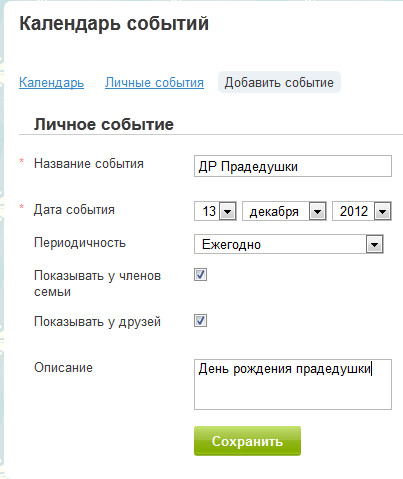403x479 pixels.
Task: Open the year dropdown showing 2012
Action: click(x=362, y=211)
